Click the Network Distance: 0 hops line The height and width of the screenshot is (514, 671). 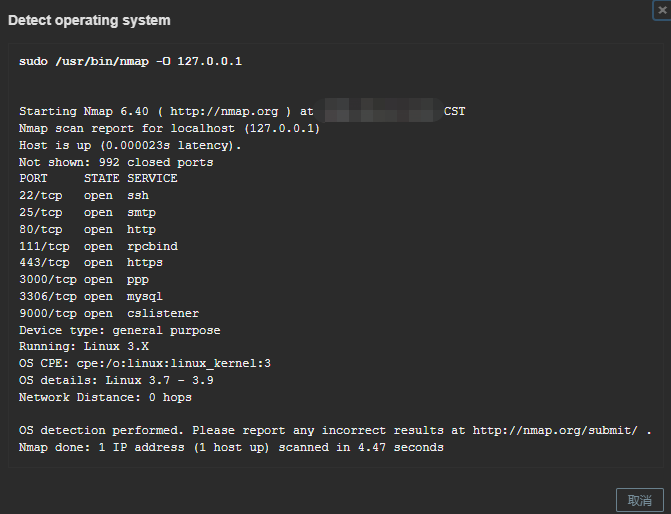105,398
